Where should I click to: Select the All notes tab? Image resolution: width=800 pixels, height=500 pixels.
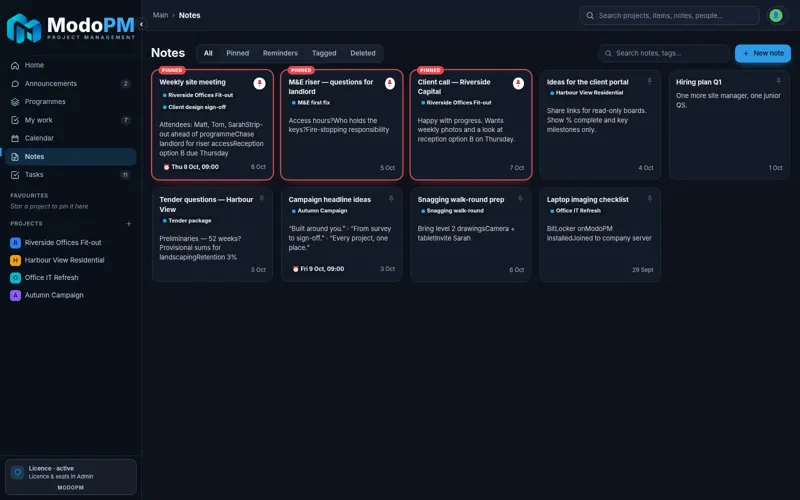coord(208,53)
